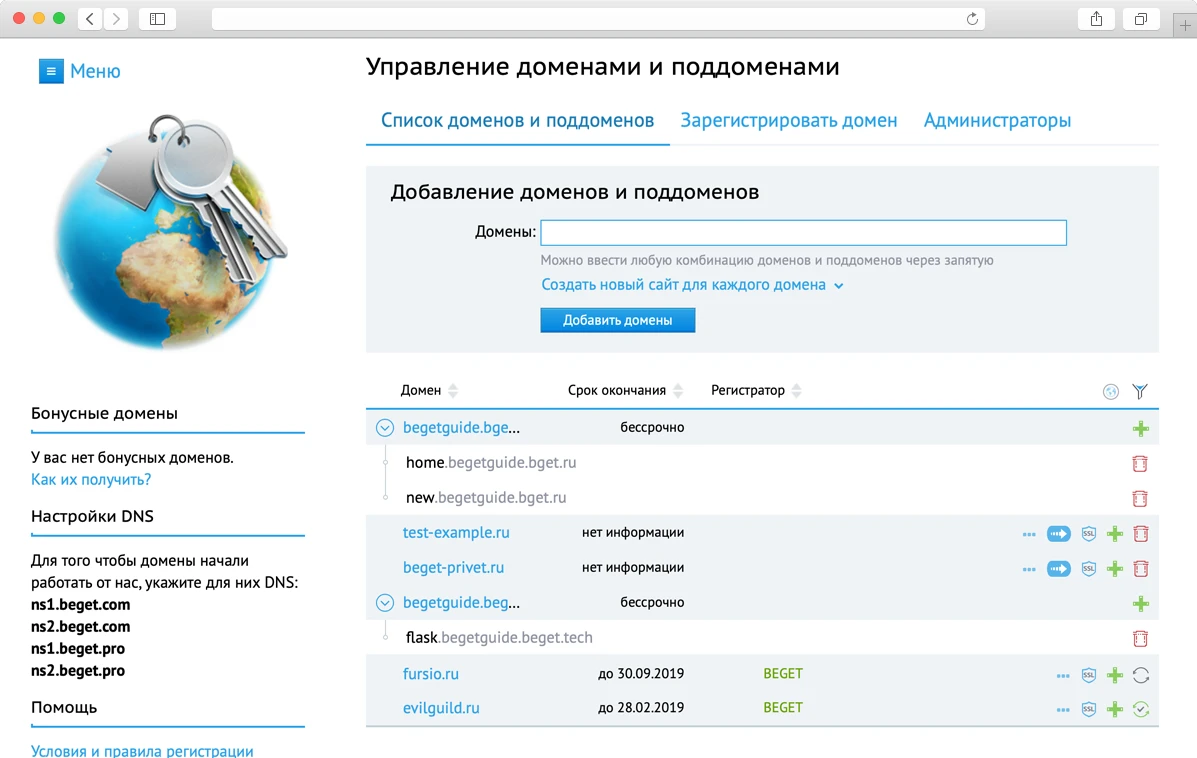Open SSL settings for test-example.ru
Screen dimensions: 1197x758
(1088, 533)
